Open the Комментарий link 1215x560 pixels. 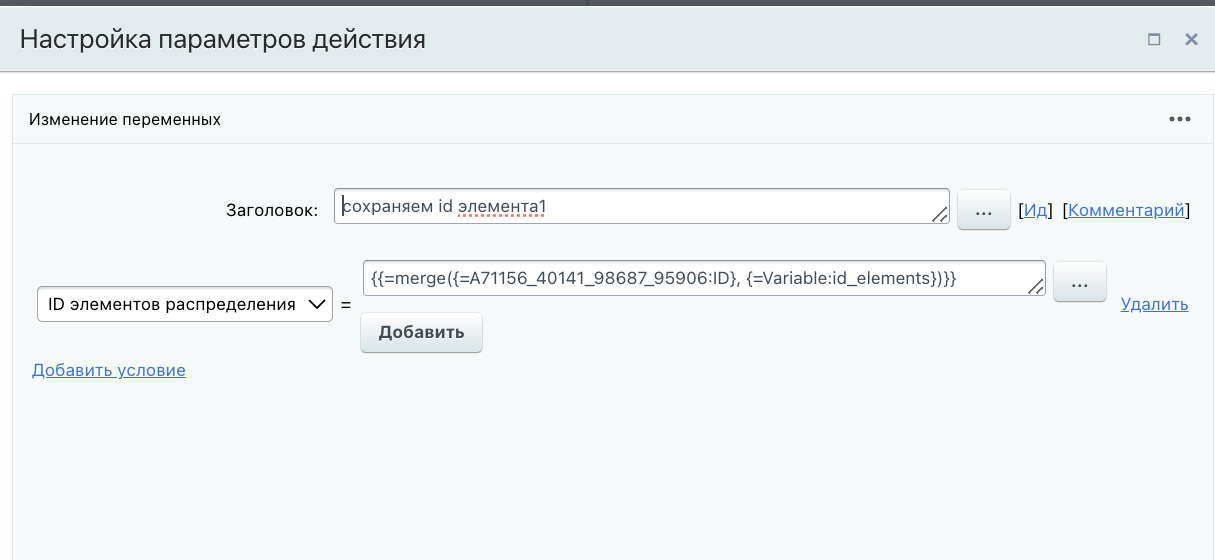pyautogui.click(x=1127, y=210)
